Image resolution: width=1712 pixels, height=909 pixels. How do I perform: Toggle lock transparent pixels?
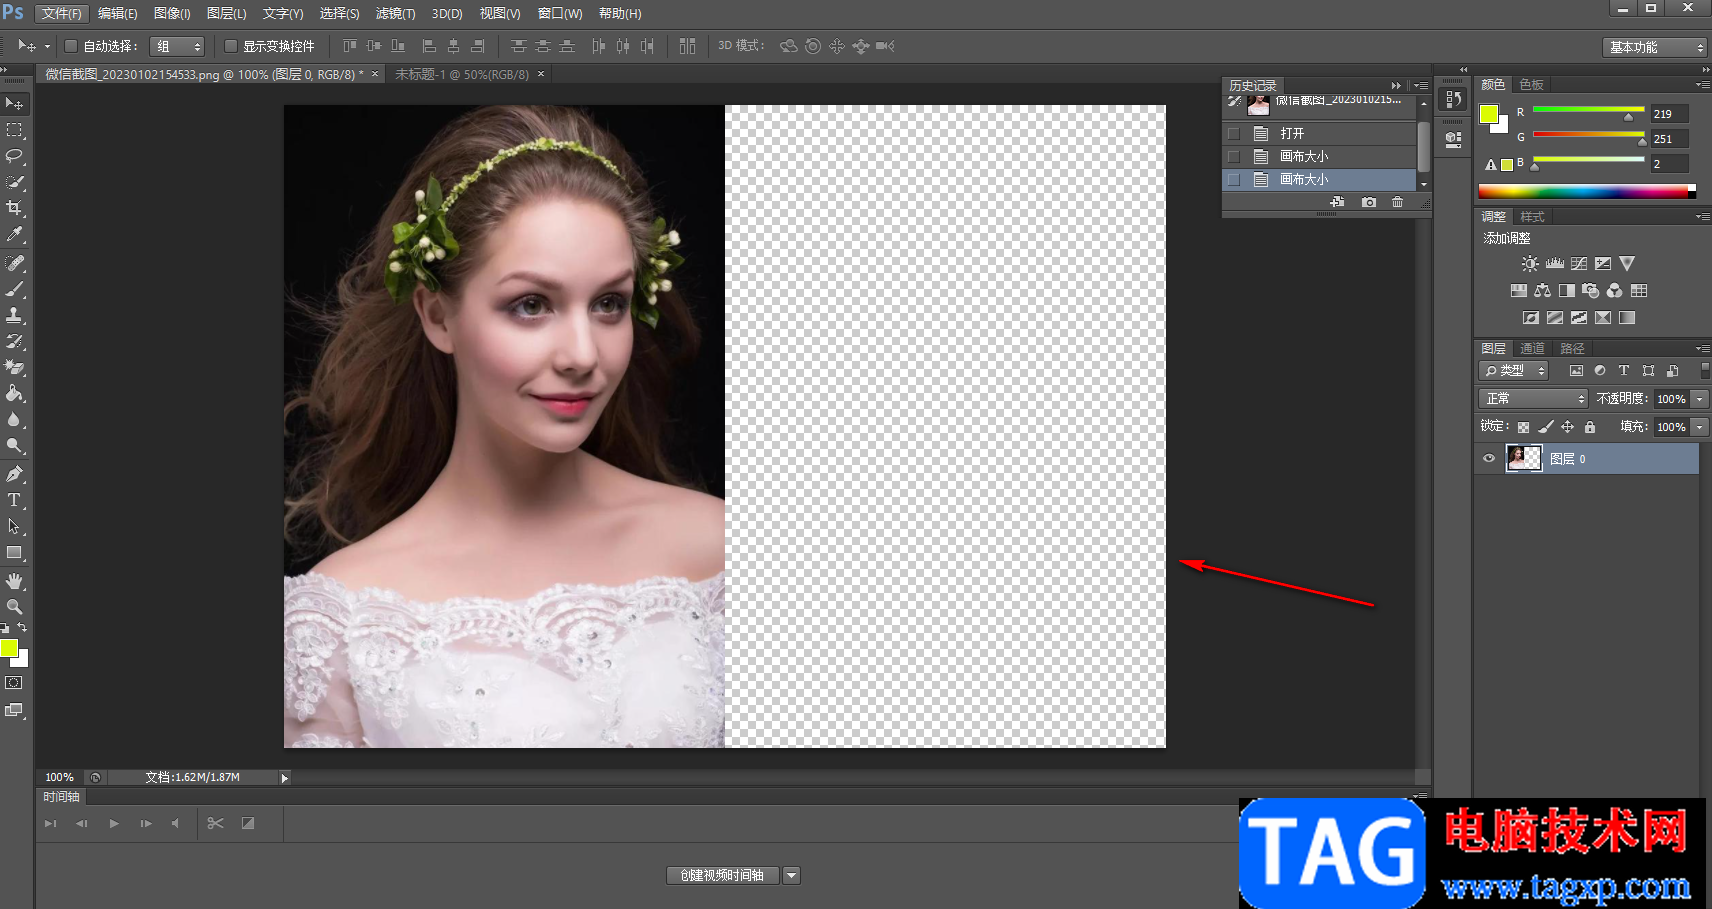click(x=1523, y=427)
